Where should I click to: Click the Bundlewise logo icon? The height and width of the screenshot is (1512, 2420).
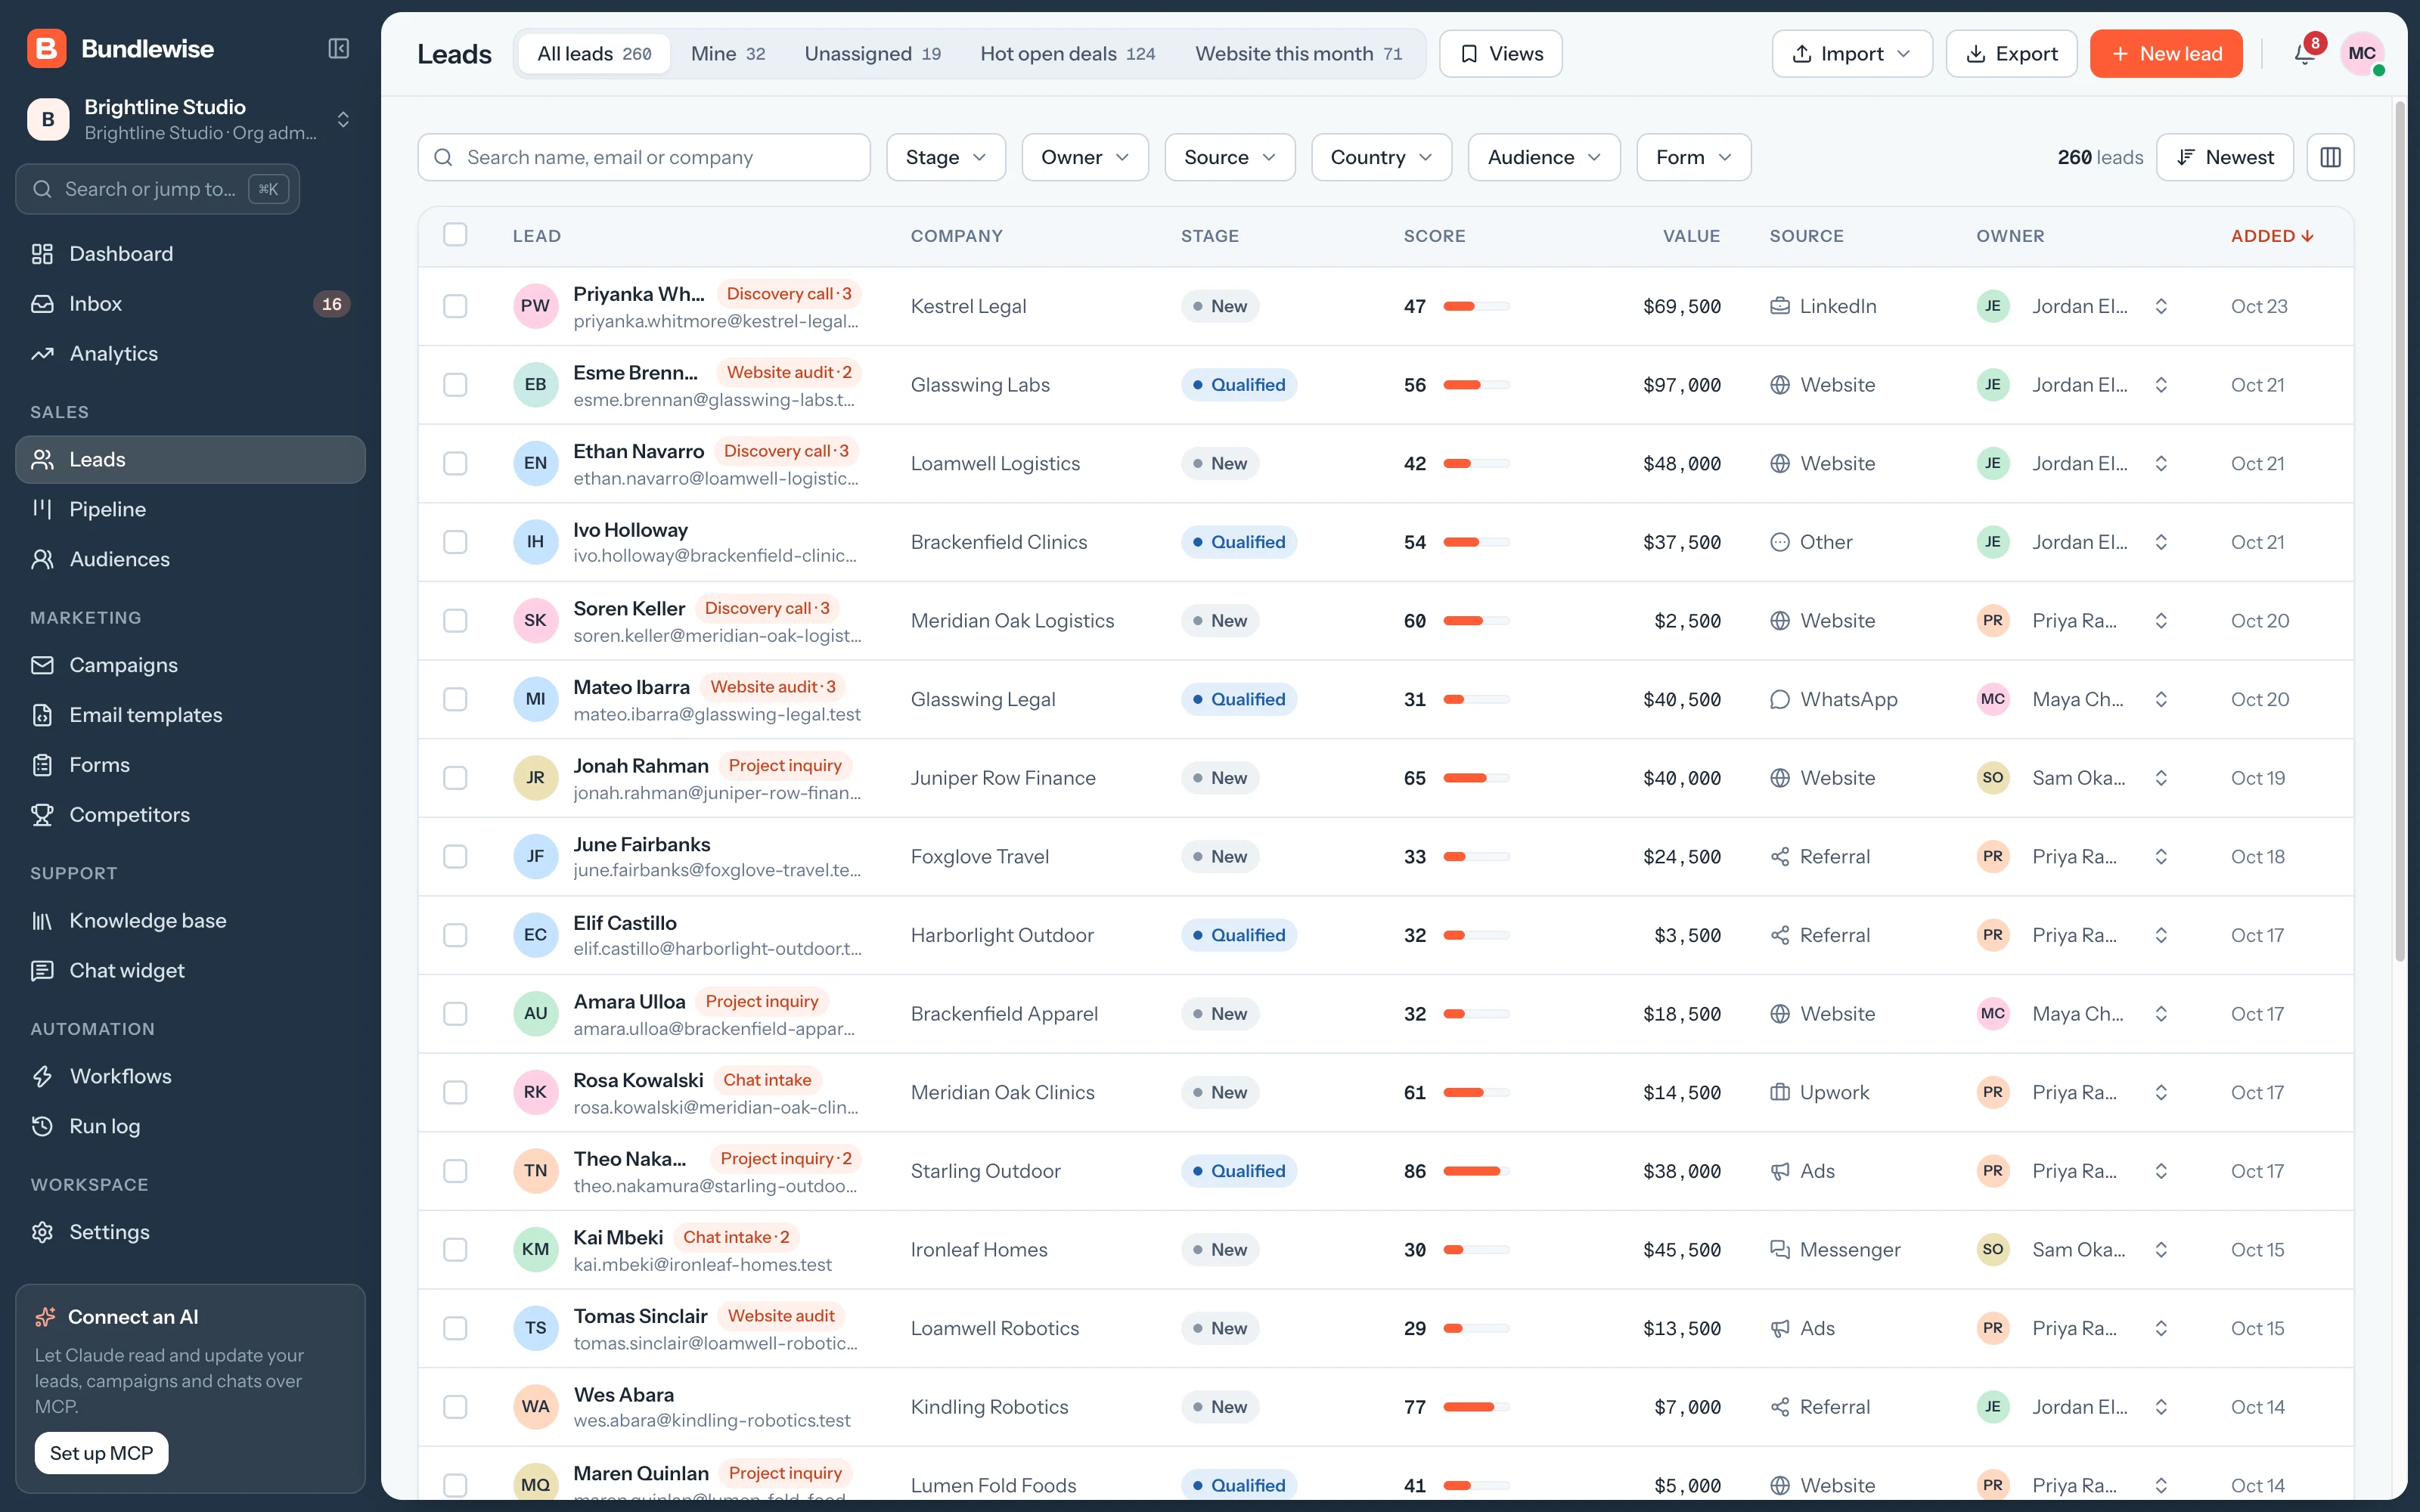[47, 49]
